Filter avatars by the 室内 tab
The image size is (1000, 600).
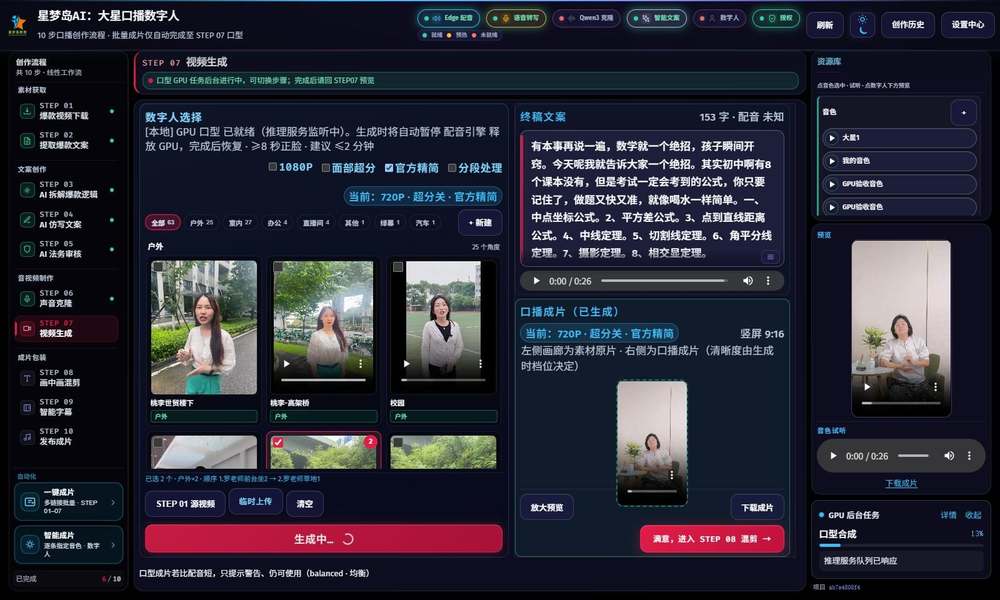coord(240,223)
